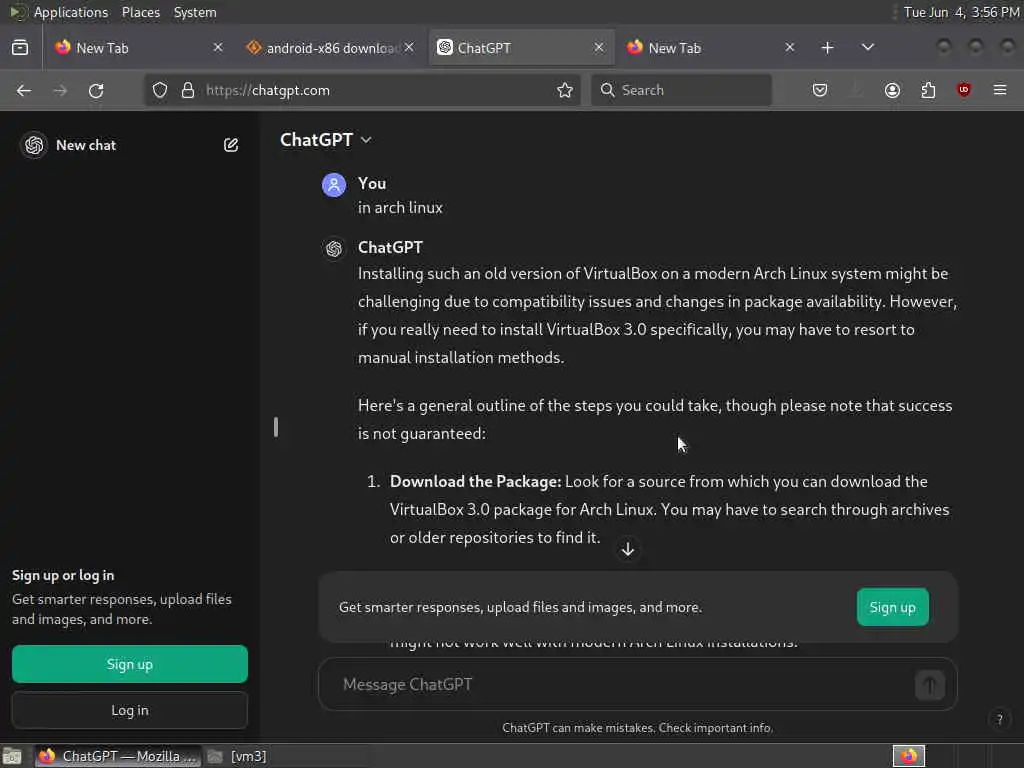The height and width of the screenshot is (768, 1024).
Task: Reload the current page
Action: pyautogui.click(x=96, y=90)
